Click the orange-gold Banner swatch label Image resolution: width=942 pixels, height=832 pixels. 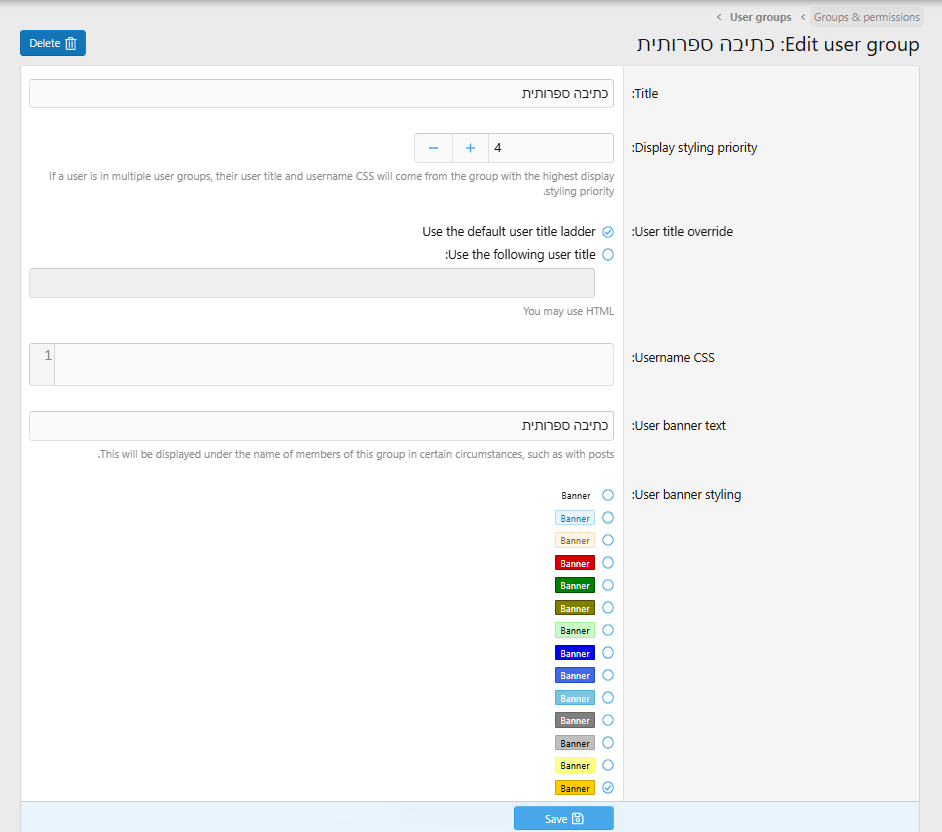(x=575, y=788)
